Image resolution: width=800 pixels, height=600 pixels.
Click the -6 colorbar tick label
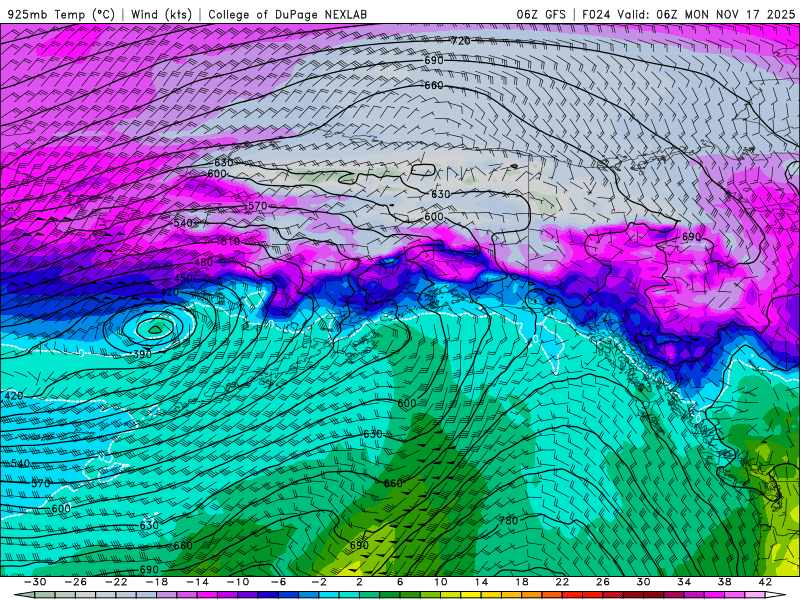278,582
